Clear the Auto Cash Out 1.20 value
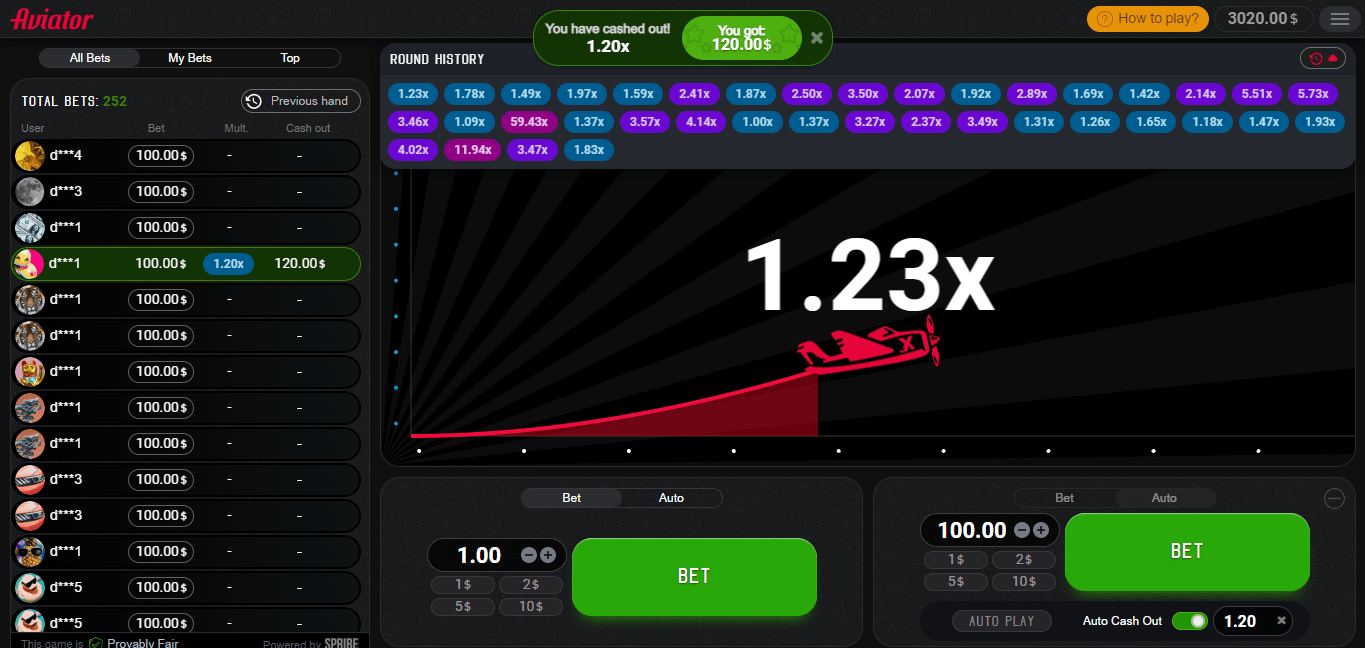The width and height of the screenshot is (1365, 648). click(x=1283, y=620)
